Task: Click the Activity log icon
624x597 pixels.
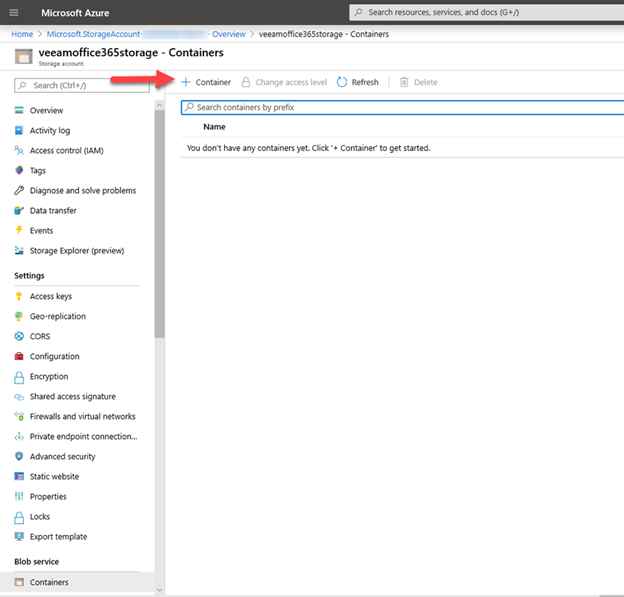Action: [19, 130]
